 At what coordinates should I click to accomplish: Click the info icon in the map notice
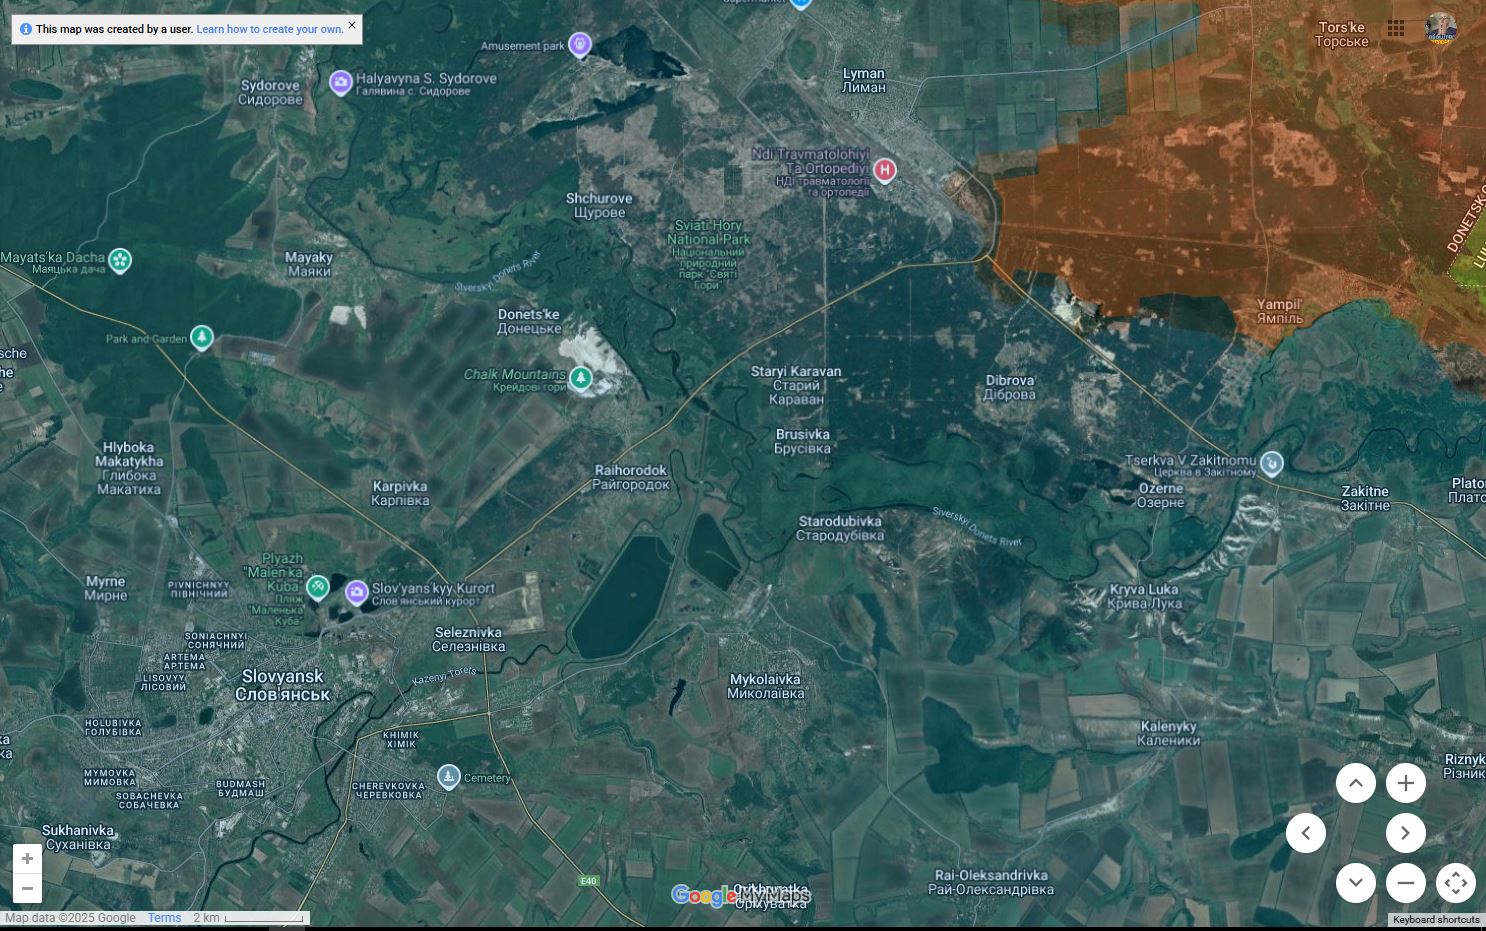coord(26,29)
